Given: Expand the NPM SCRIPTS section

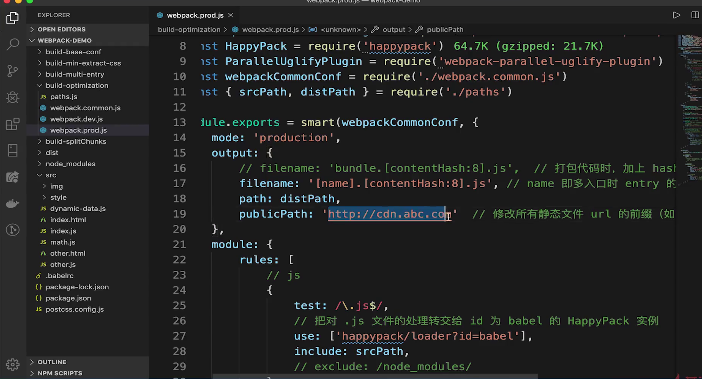Looking at the screenshot, I should pyautogui.click(x=88, y=373).
